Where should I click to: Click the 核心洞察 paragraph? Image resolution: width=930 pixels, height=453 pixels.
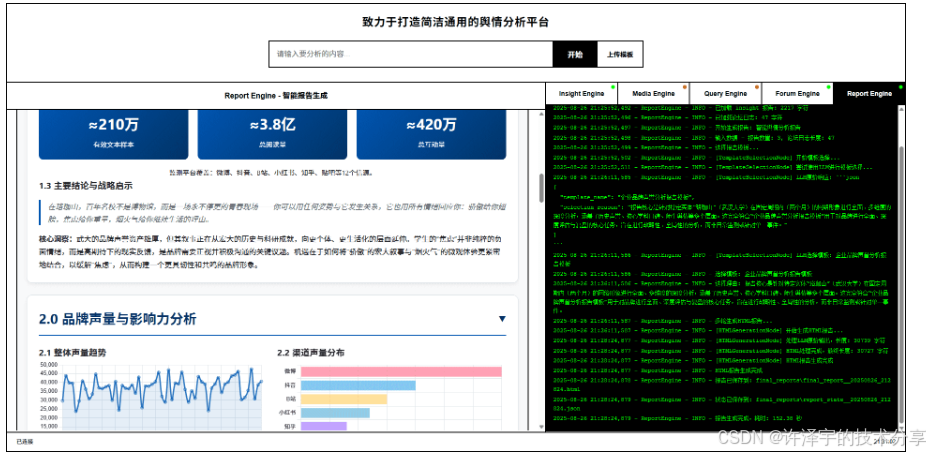coord(272,251)
